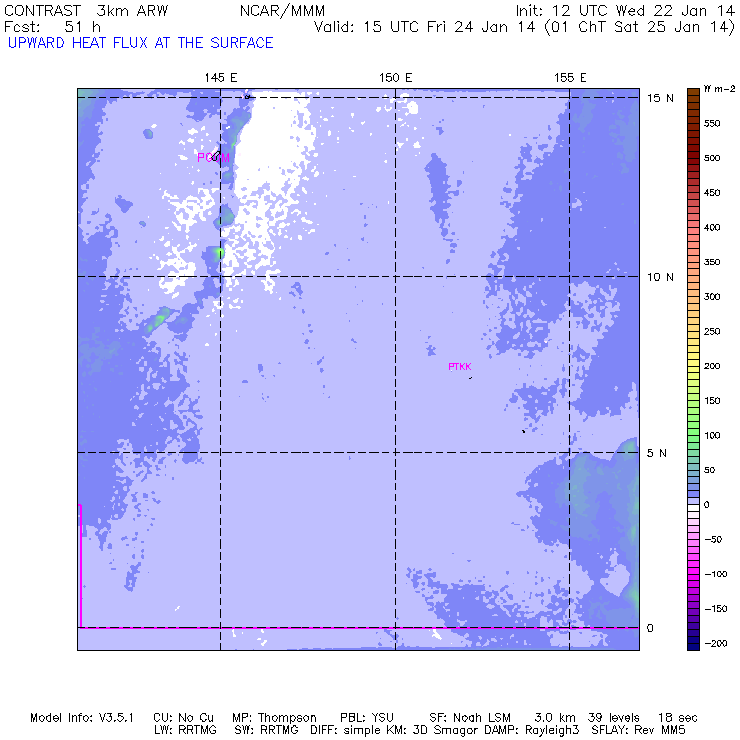The height and width of the screenshot is (740, 740).
Task: Click the 50 tick on the color bar
Action: [709, 470]
